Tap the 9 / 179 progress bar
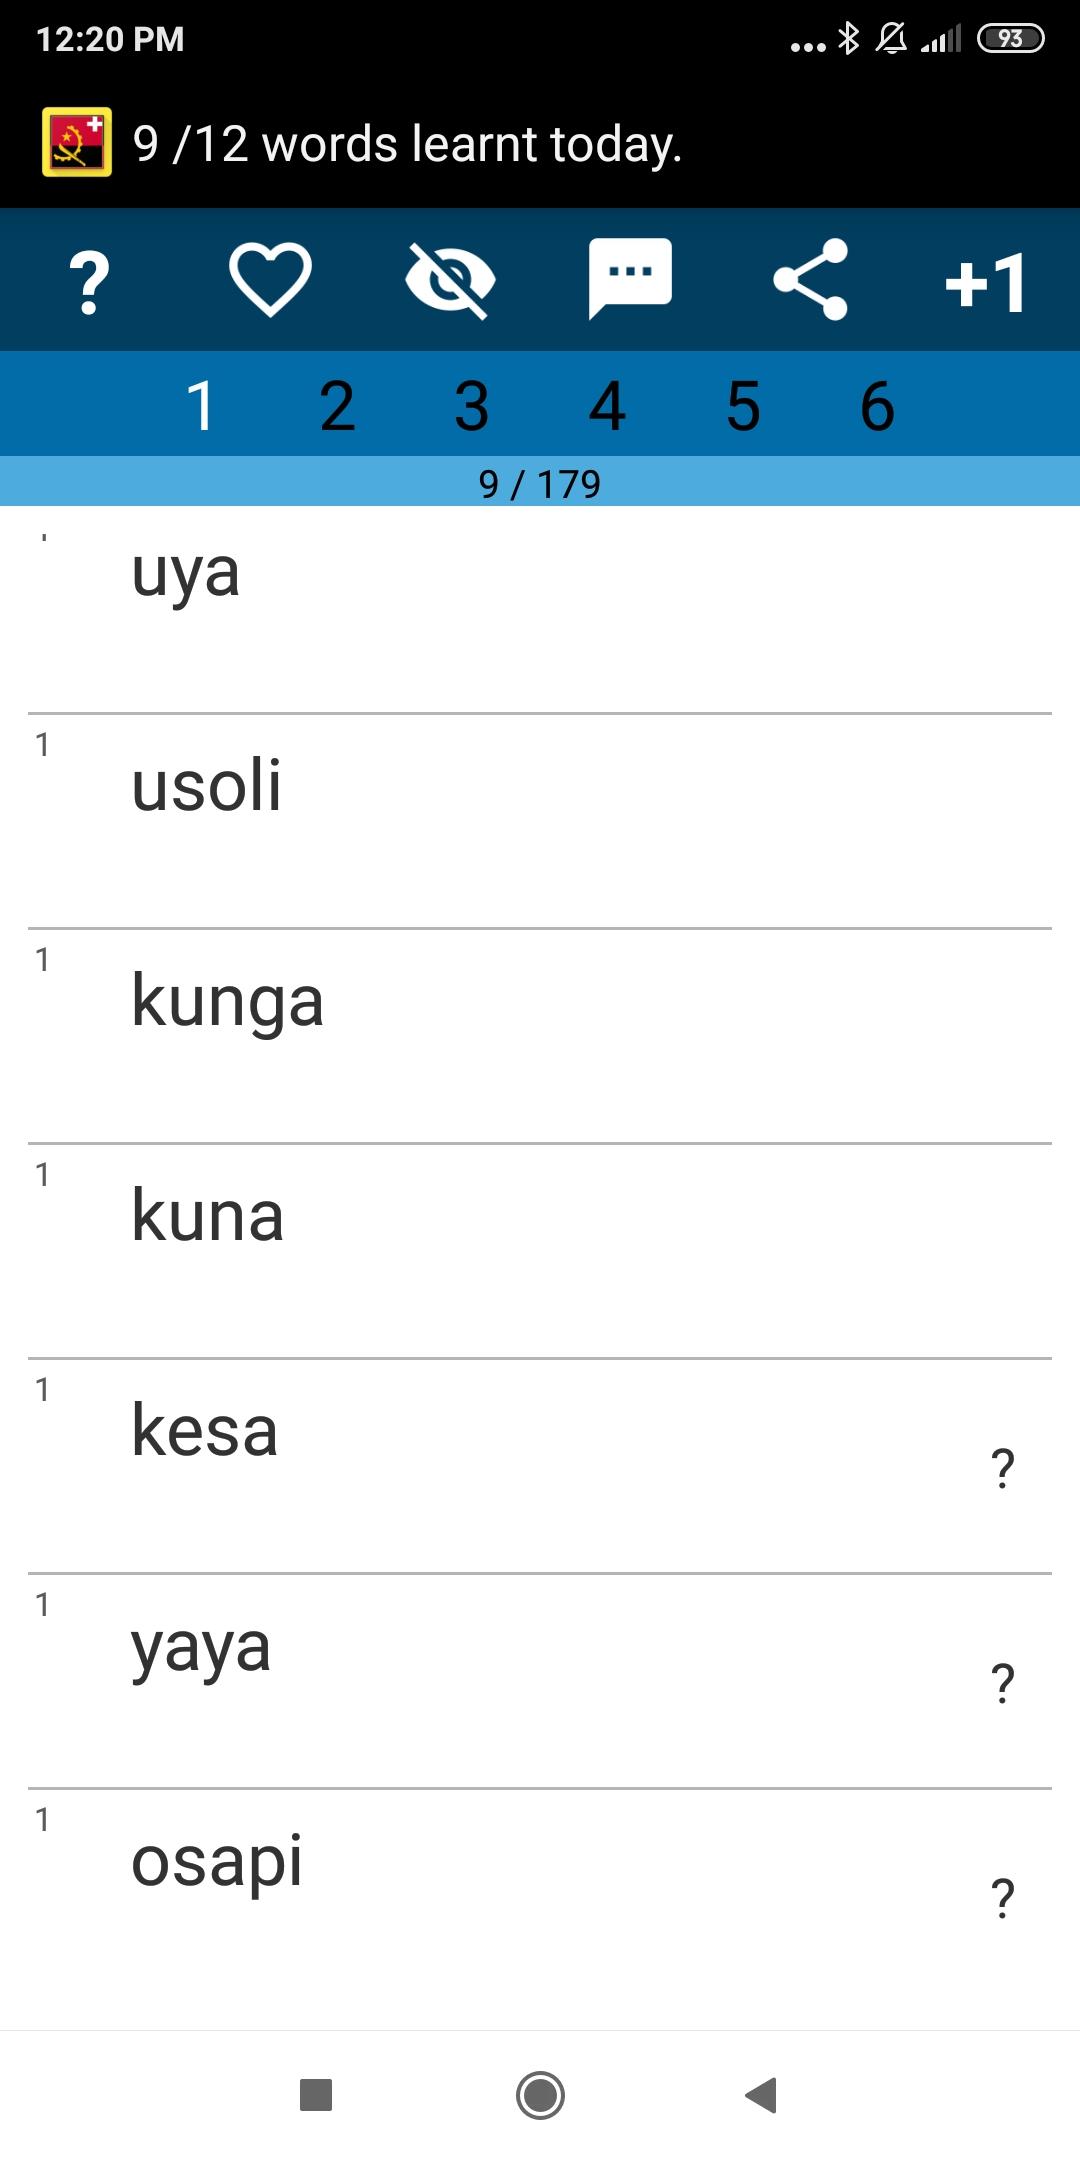Image resolution: width=1080 pixels, height=2160 pixels. point(540,482)
